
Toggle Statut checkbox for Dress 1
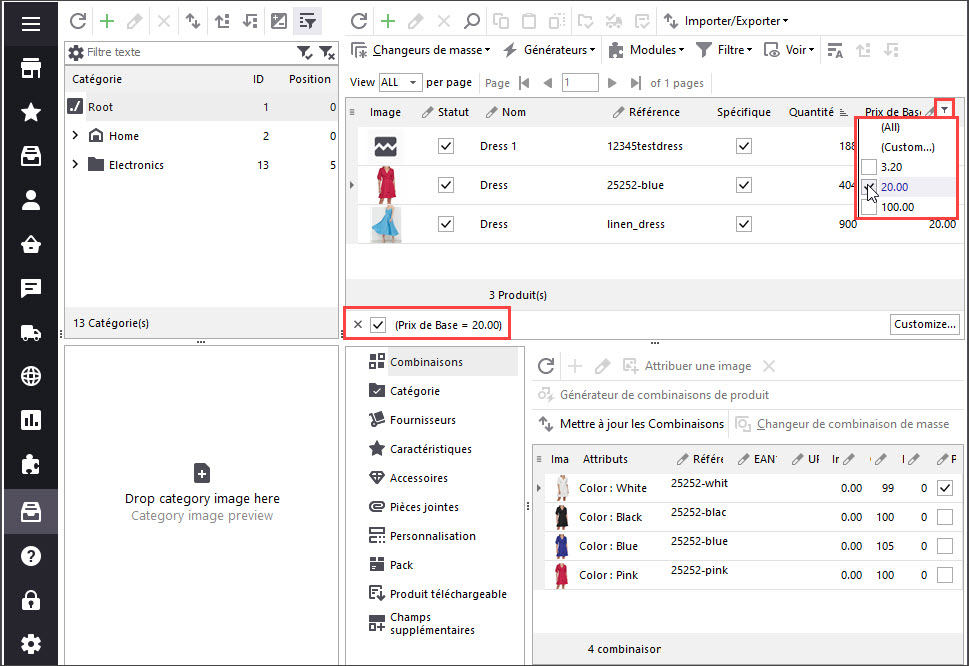tap(446, 146)
